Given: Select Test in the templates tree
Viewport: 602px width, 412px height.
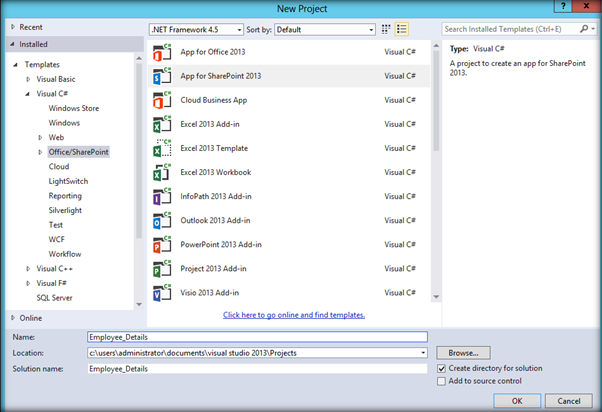Looking at the screenshot, I should pos(56,225).
